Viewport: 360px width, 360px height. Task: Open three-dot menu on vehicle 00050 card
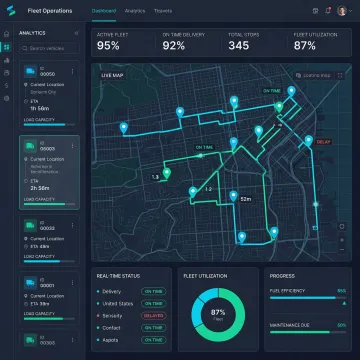click(x=72, y=71)
